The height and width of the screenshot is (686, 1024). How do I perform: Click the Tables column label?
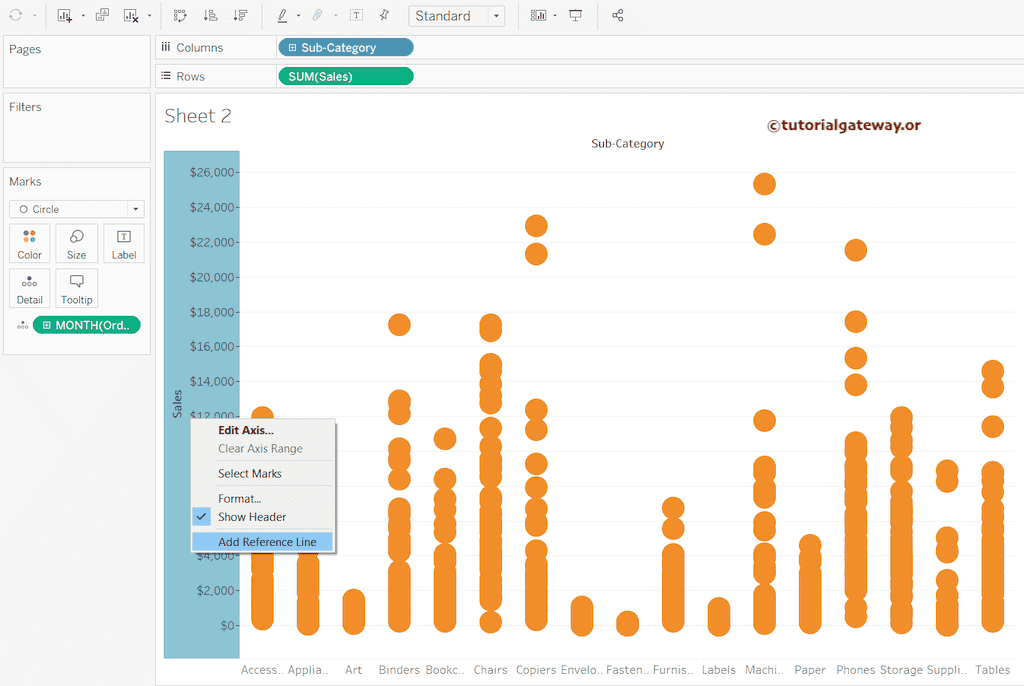(993, 670)
